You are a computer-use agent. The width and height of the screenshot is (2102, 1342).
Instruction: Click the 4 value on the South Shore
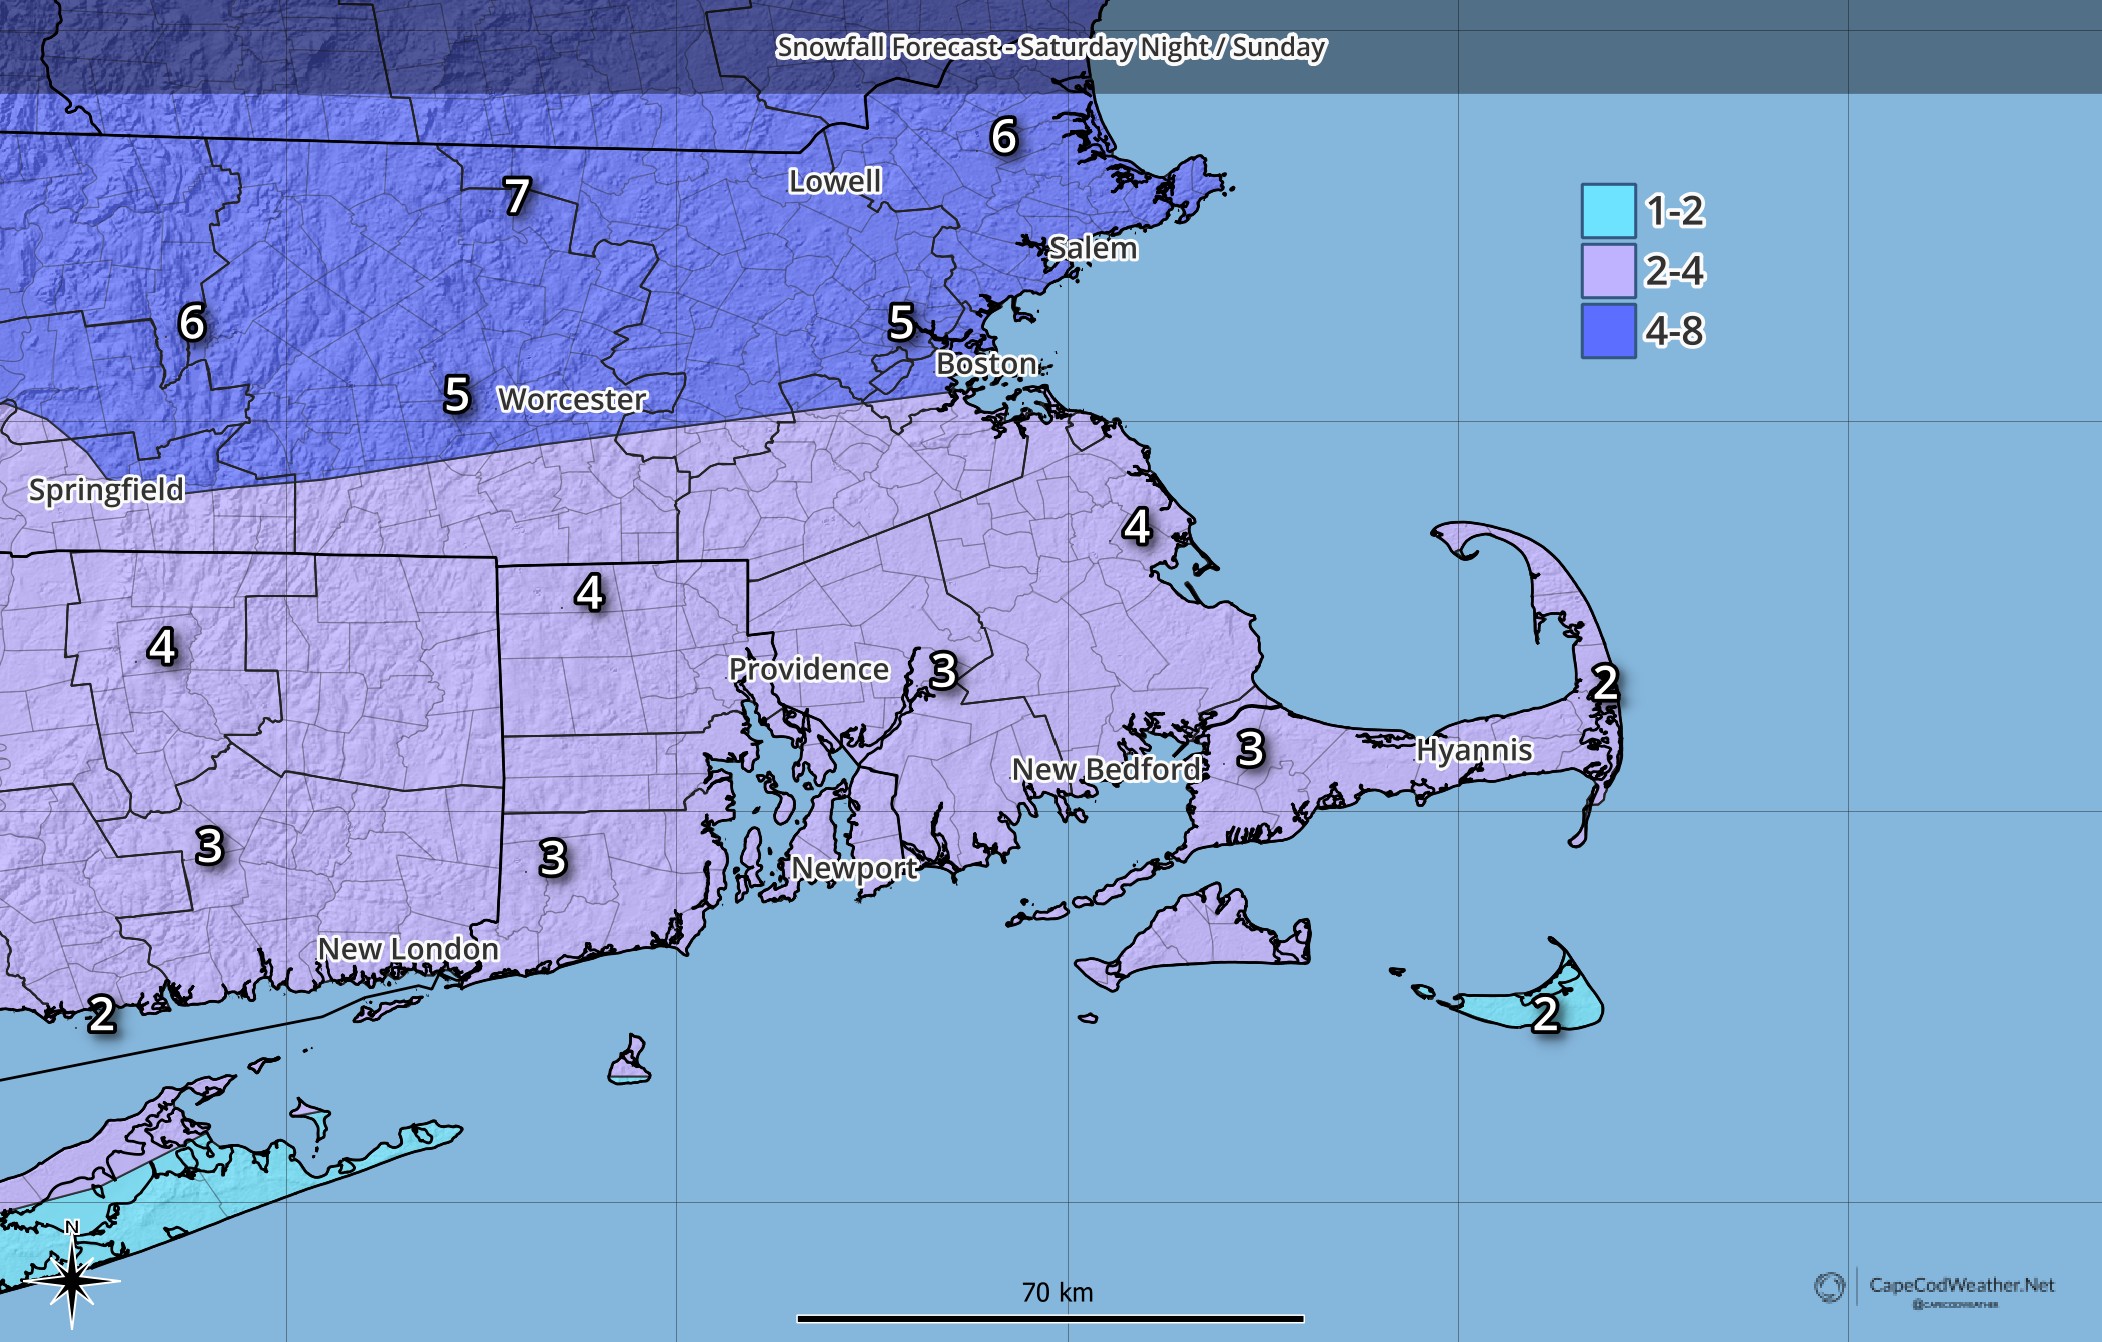[x=1137, y=527]
